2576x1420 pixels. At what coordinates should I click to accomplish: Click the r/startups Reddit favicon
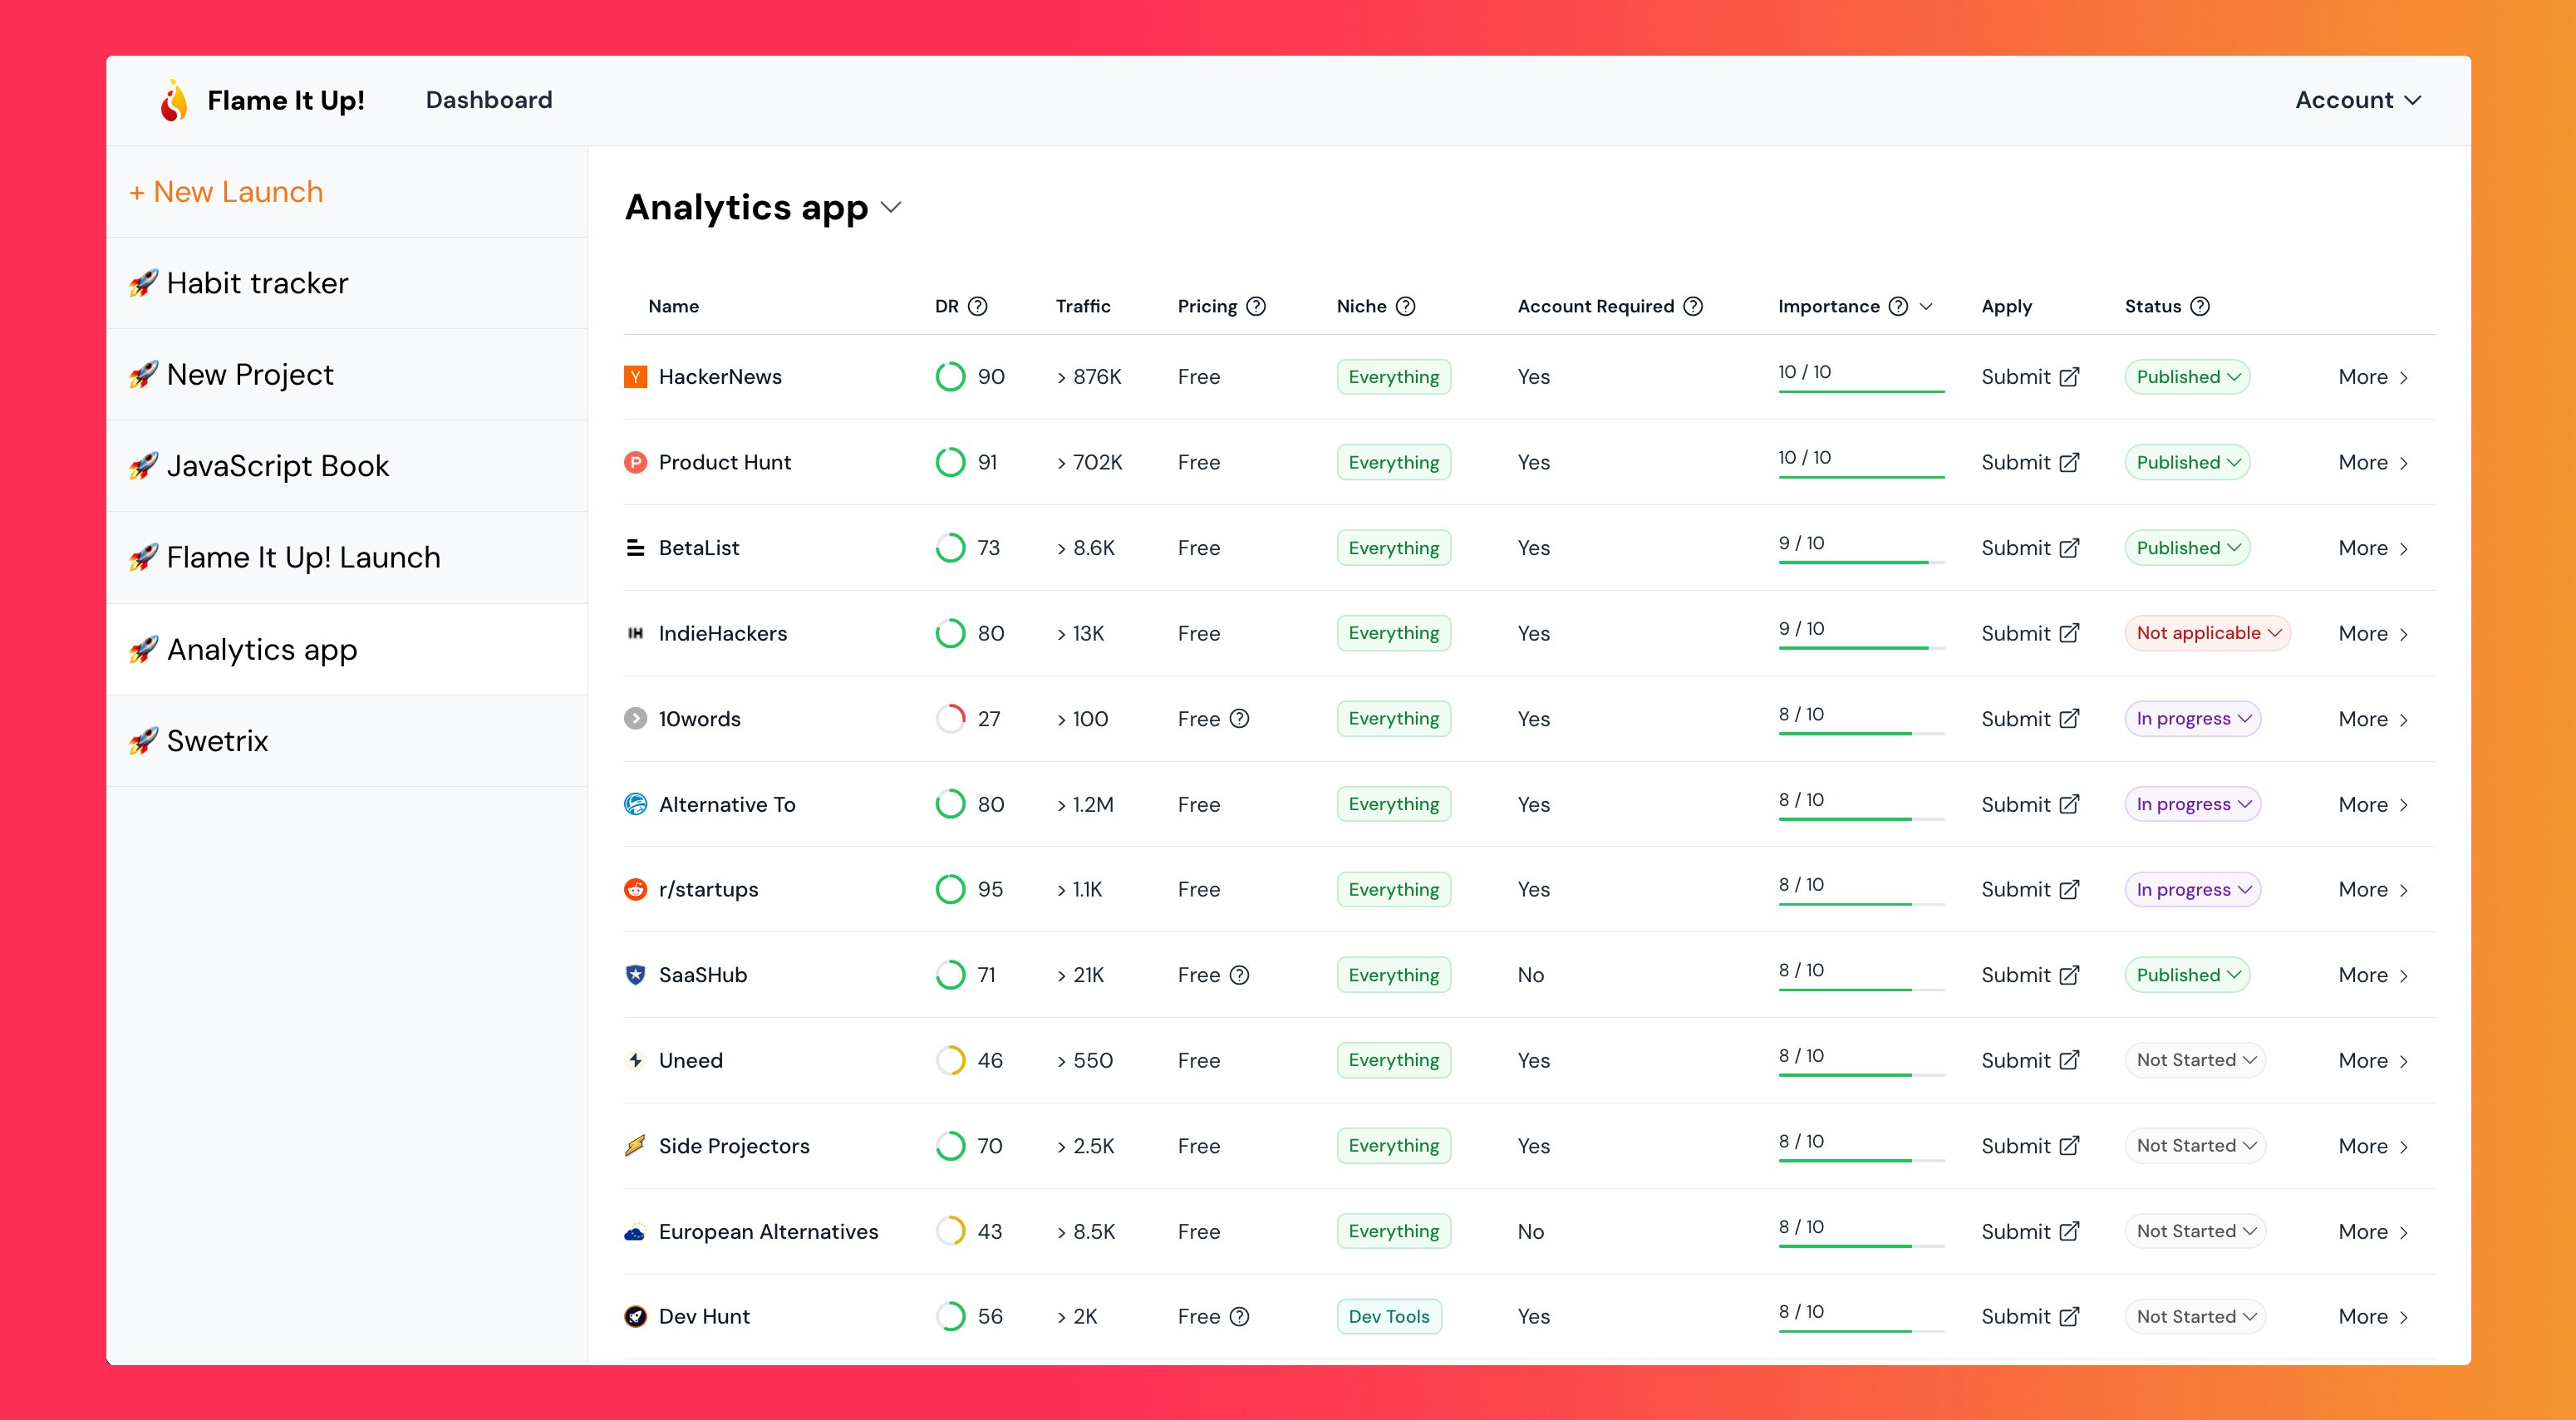(x=635, y=889)
